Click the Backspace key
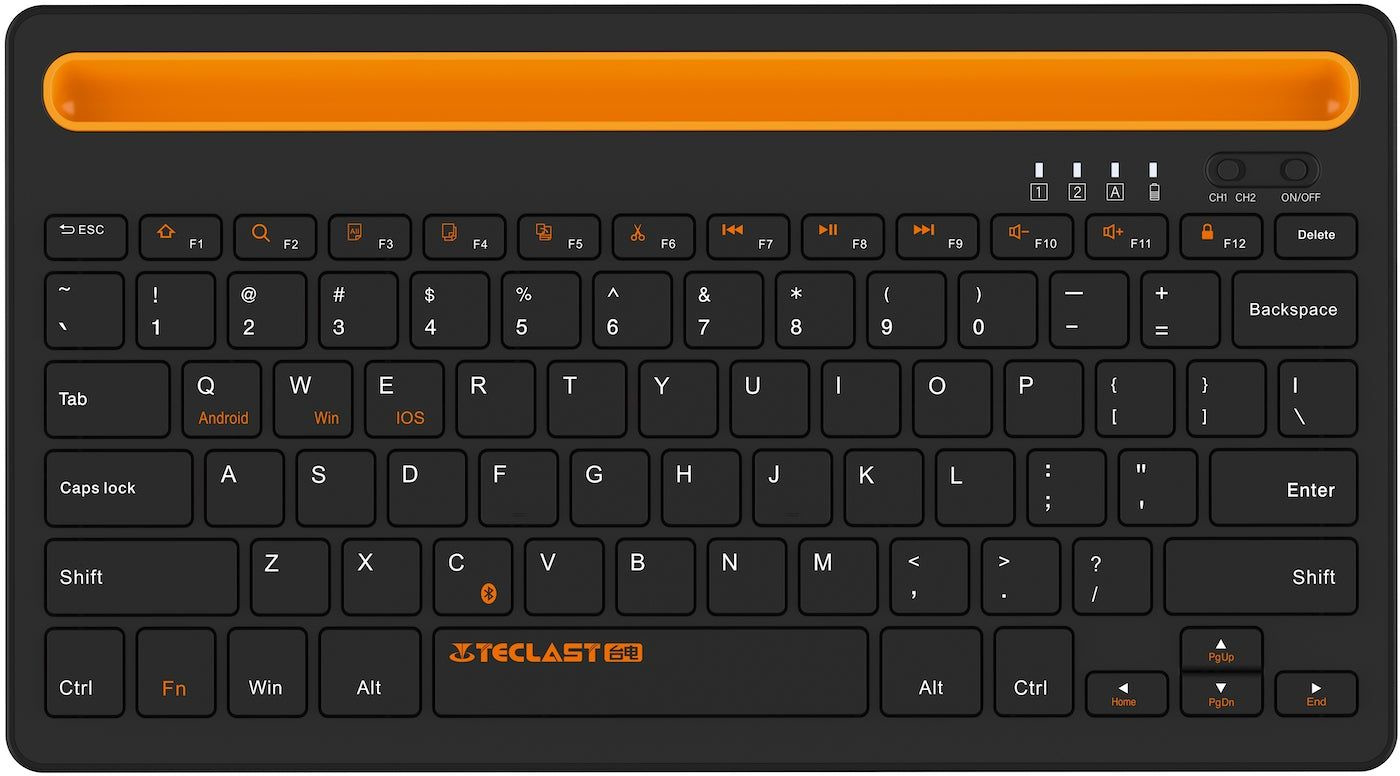The image size is (1400, 776). tap(1294, 310)
